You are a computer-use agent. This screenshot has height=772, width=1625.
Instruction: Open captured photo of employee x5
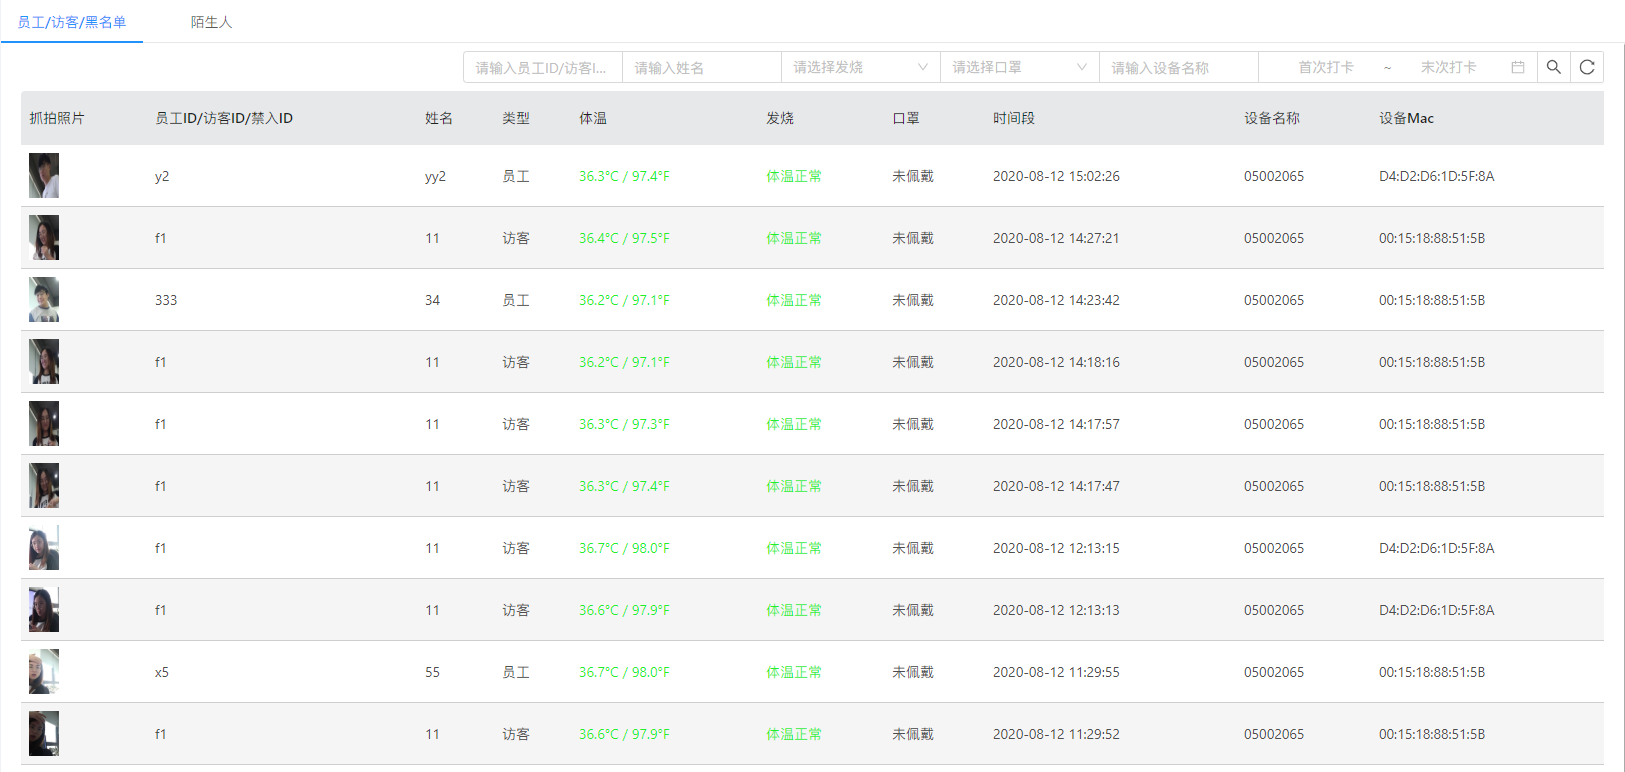44,672
